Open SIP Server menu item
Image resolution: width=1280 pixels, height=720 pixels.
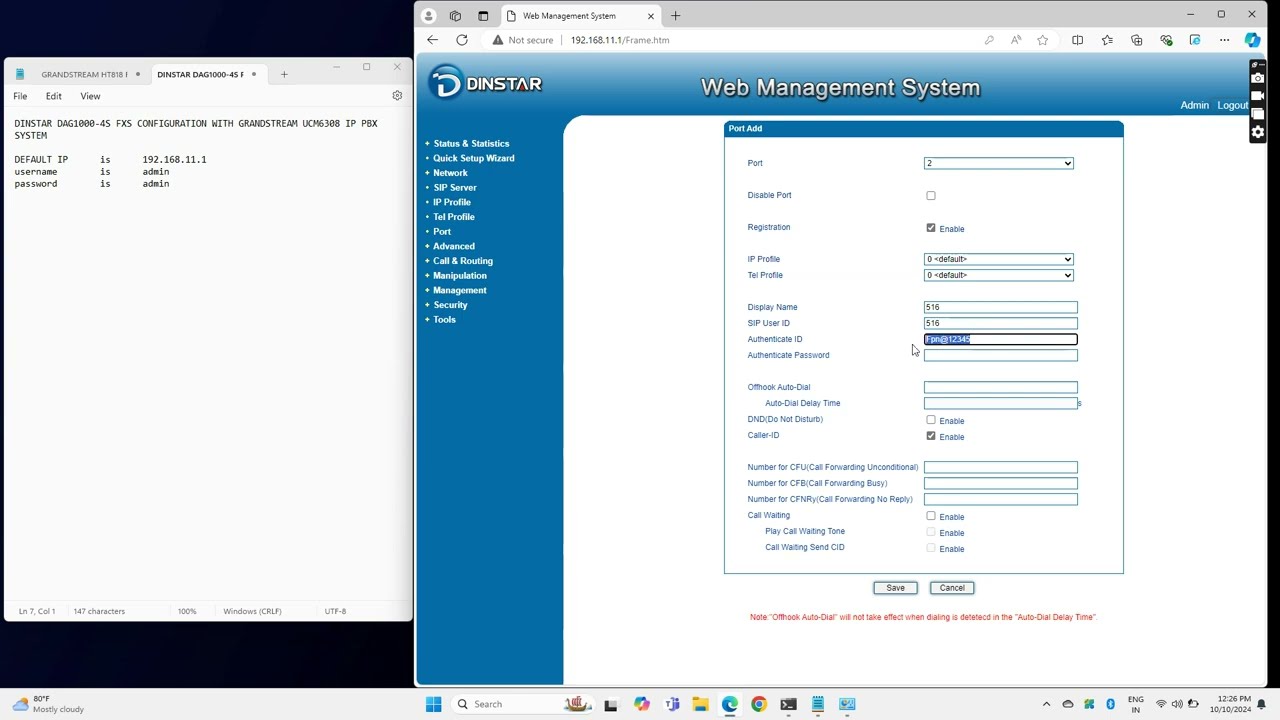coord(455,187)
